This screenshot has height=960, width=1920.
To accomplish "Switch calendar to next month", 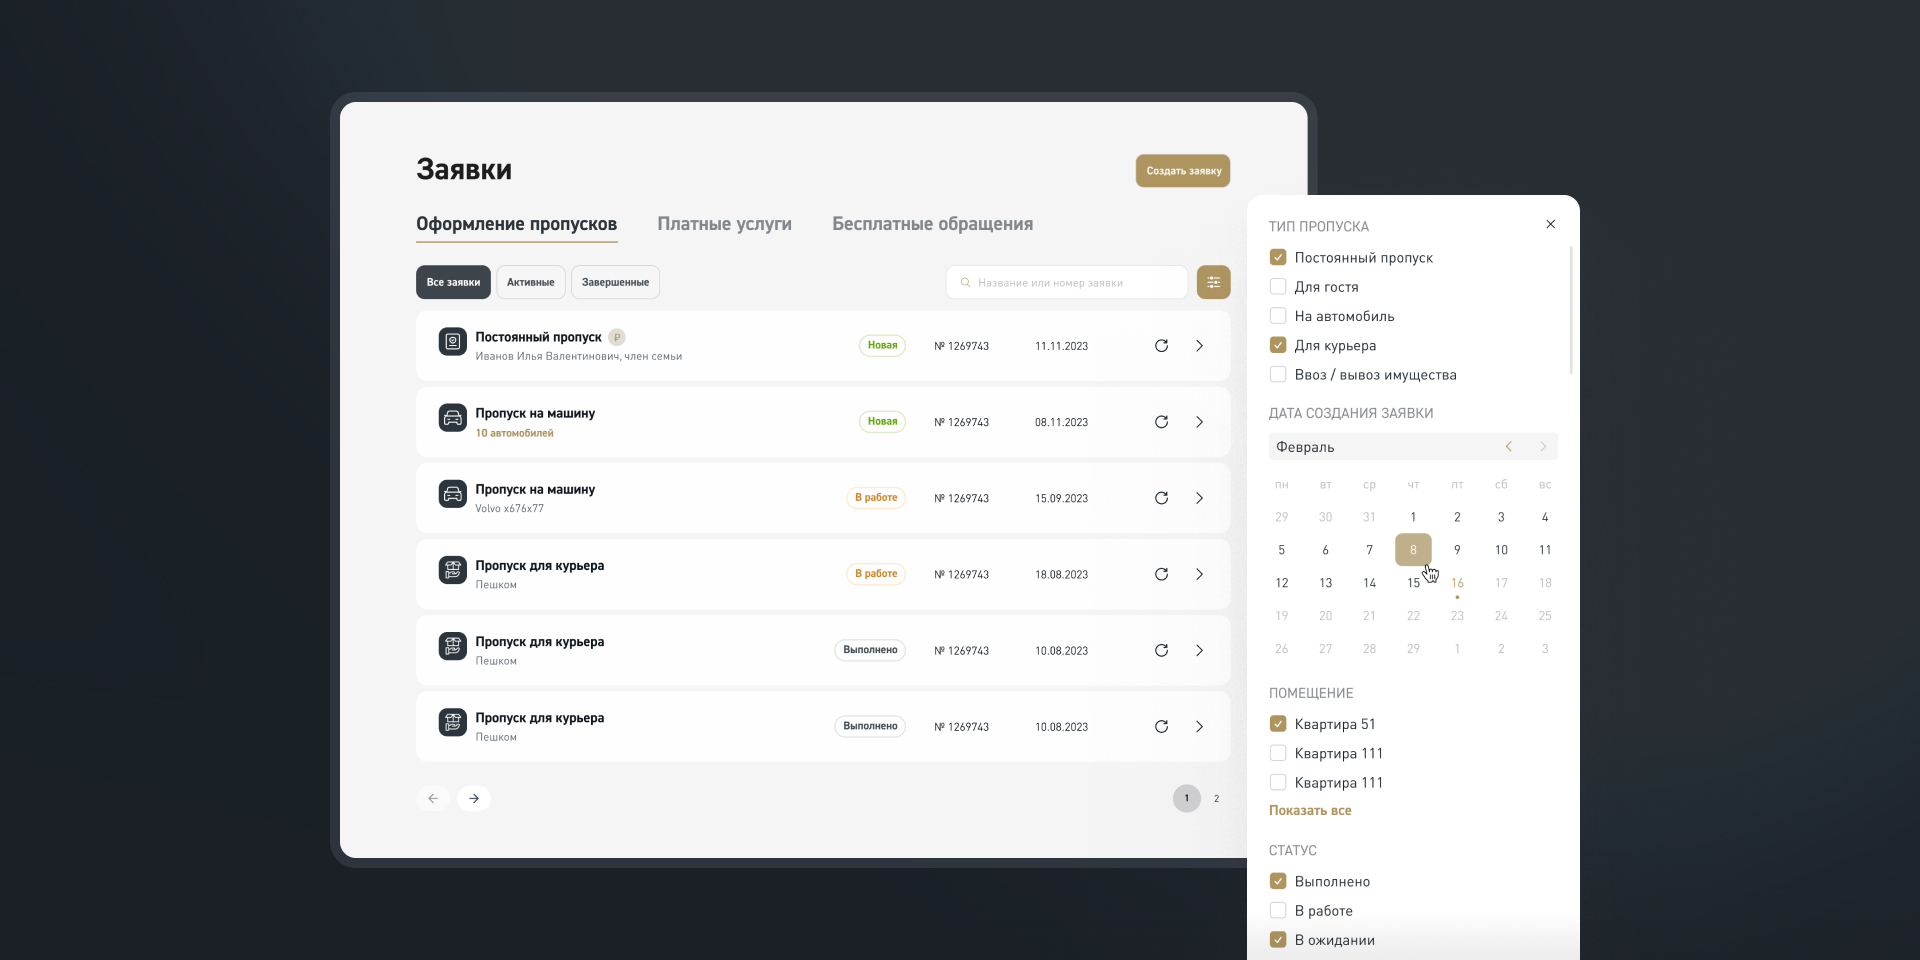I will [1543, 447].
